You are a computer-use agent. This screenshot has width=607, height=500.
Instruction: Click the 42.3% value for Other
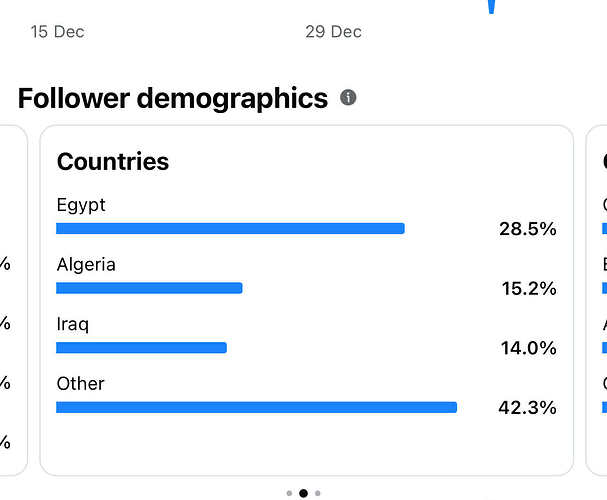click(527, 408)
